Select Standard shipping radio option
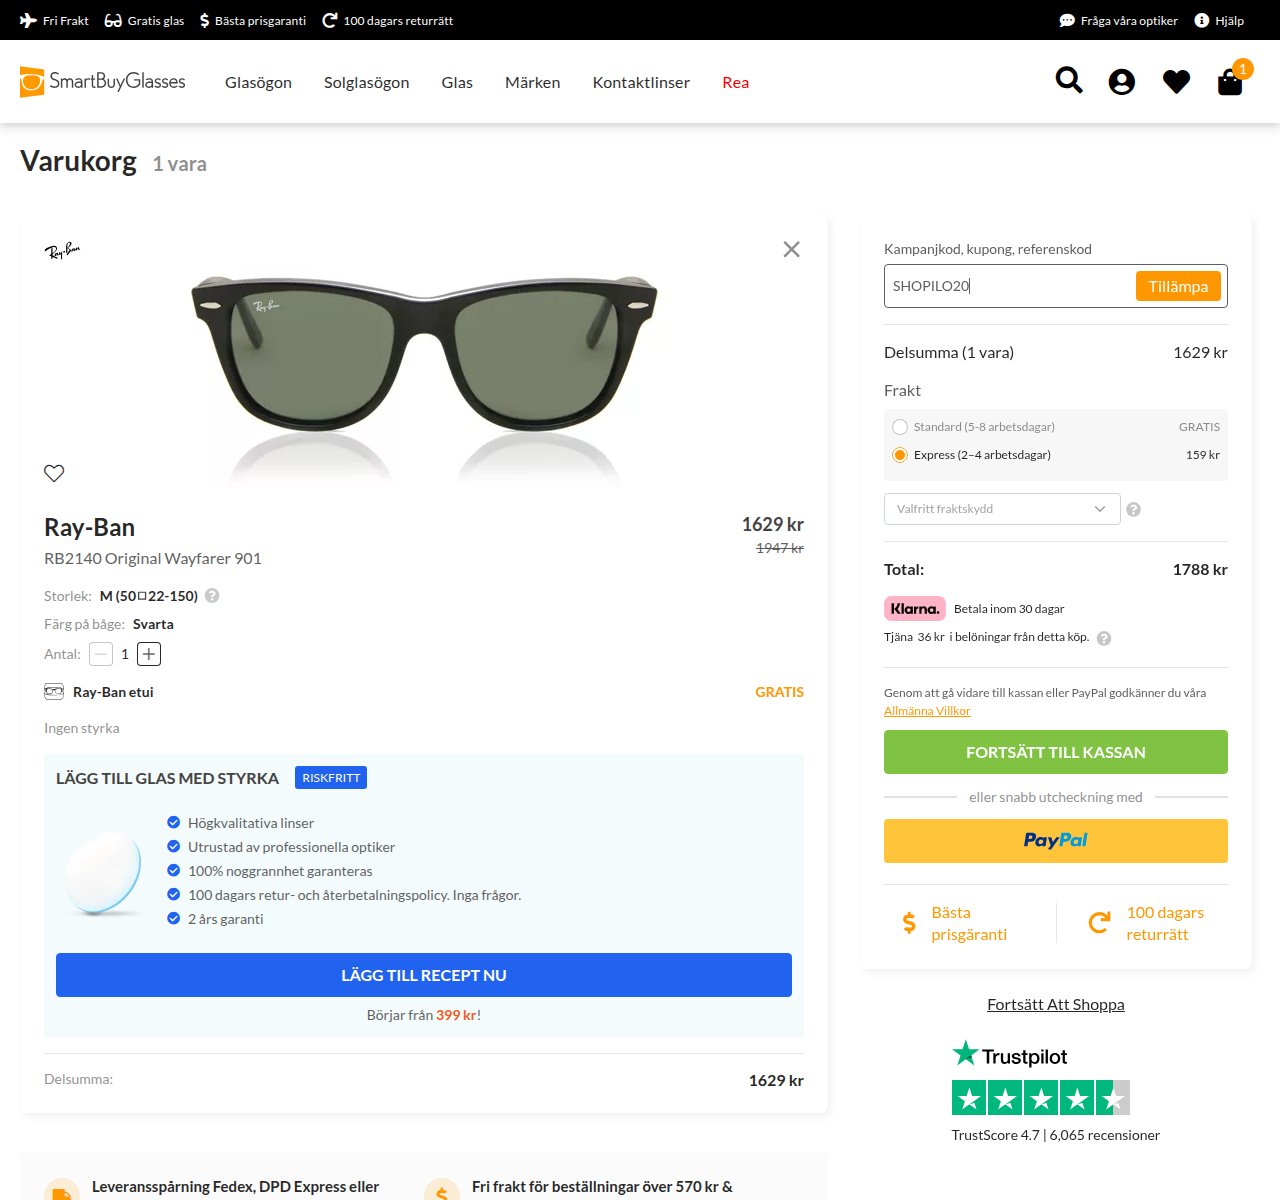This screenshot has width=1280, height=1200. (900, 427)
